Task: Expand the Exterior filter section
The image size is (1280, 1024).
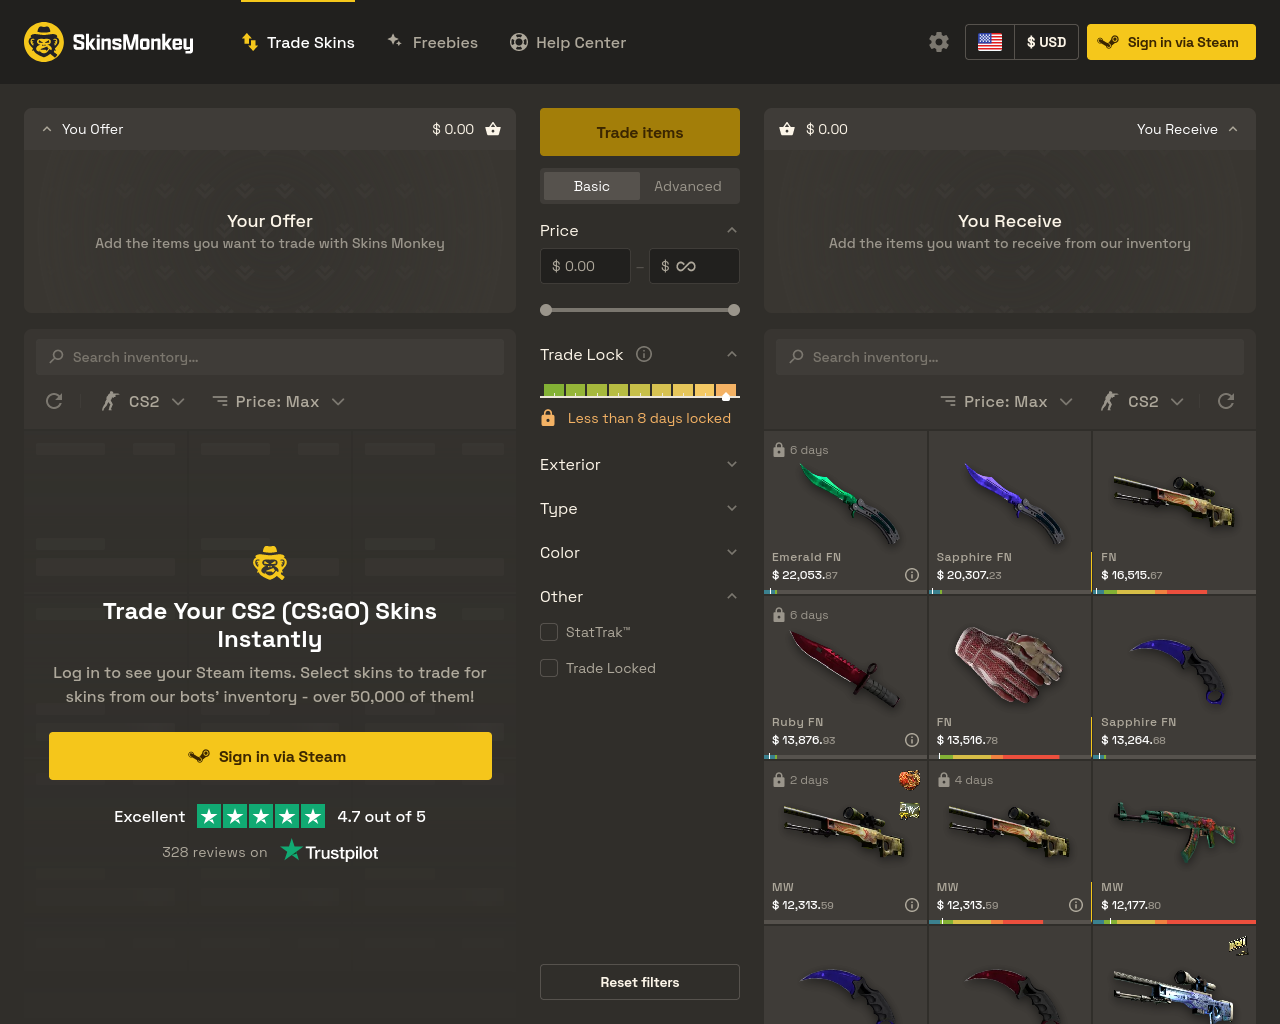Action: coord(640,464)
